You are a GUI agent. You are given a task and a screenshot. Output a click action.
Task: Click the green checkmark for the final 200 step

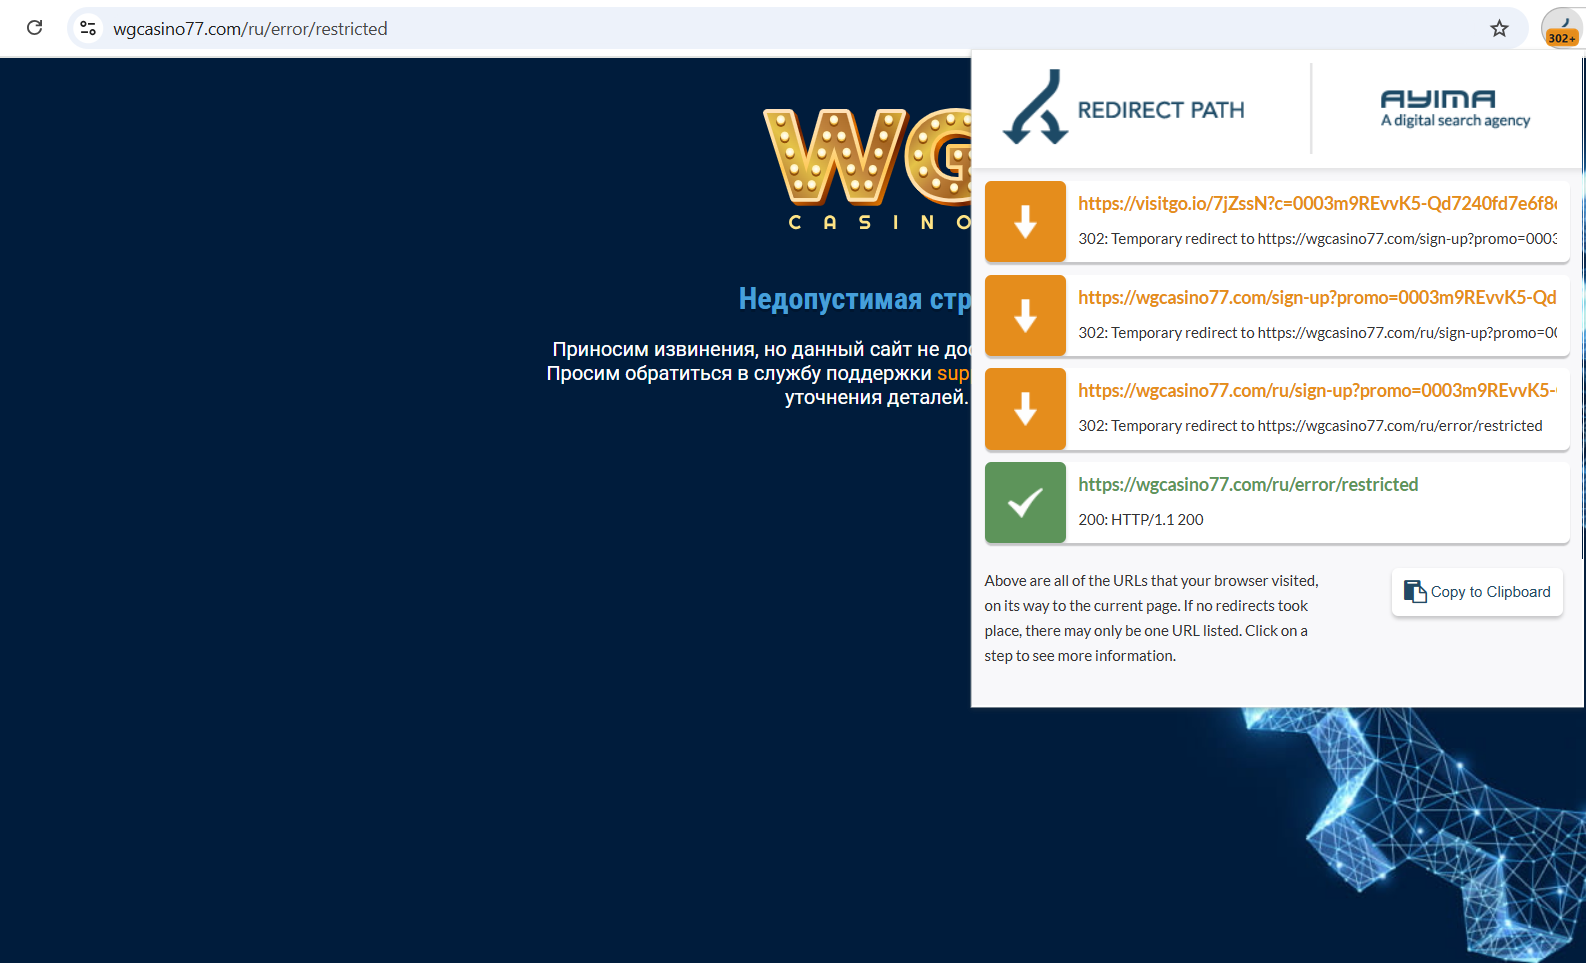[1025, 502]
